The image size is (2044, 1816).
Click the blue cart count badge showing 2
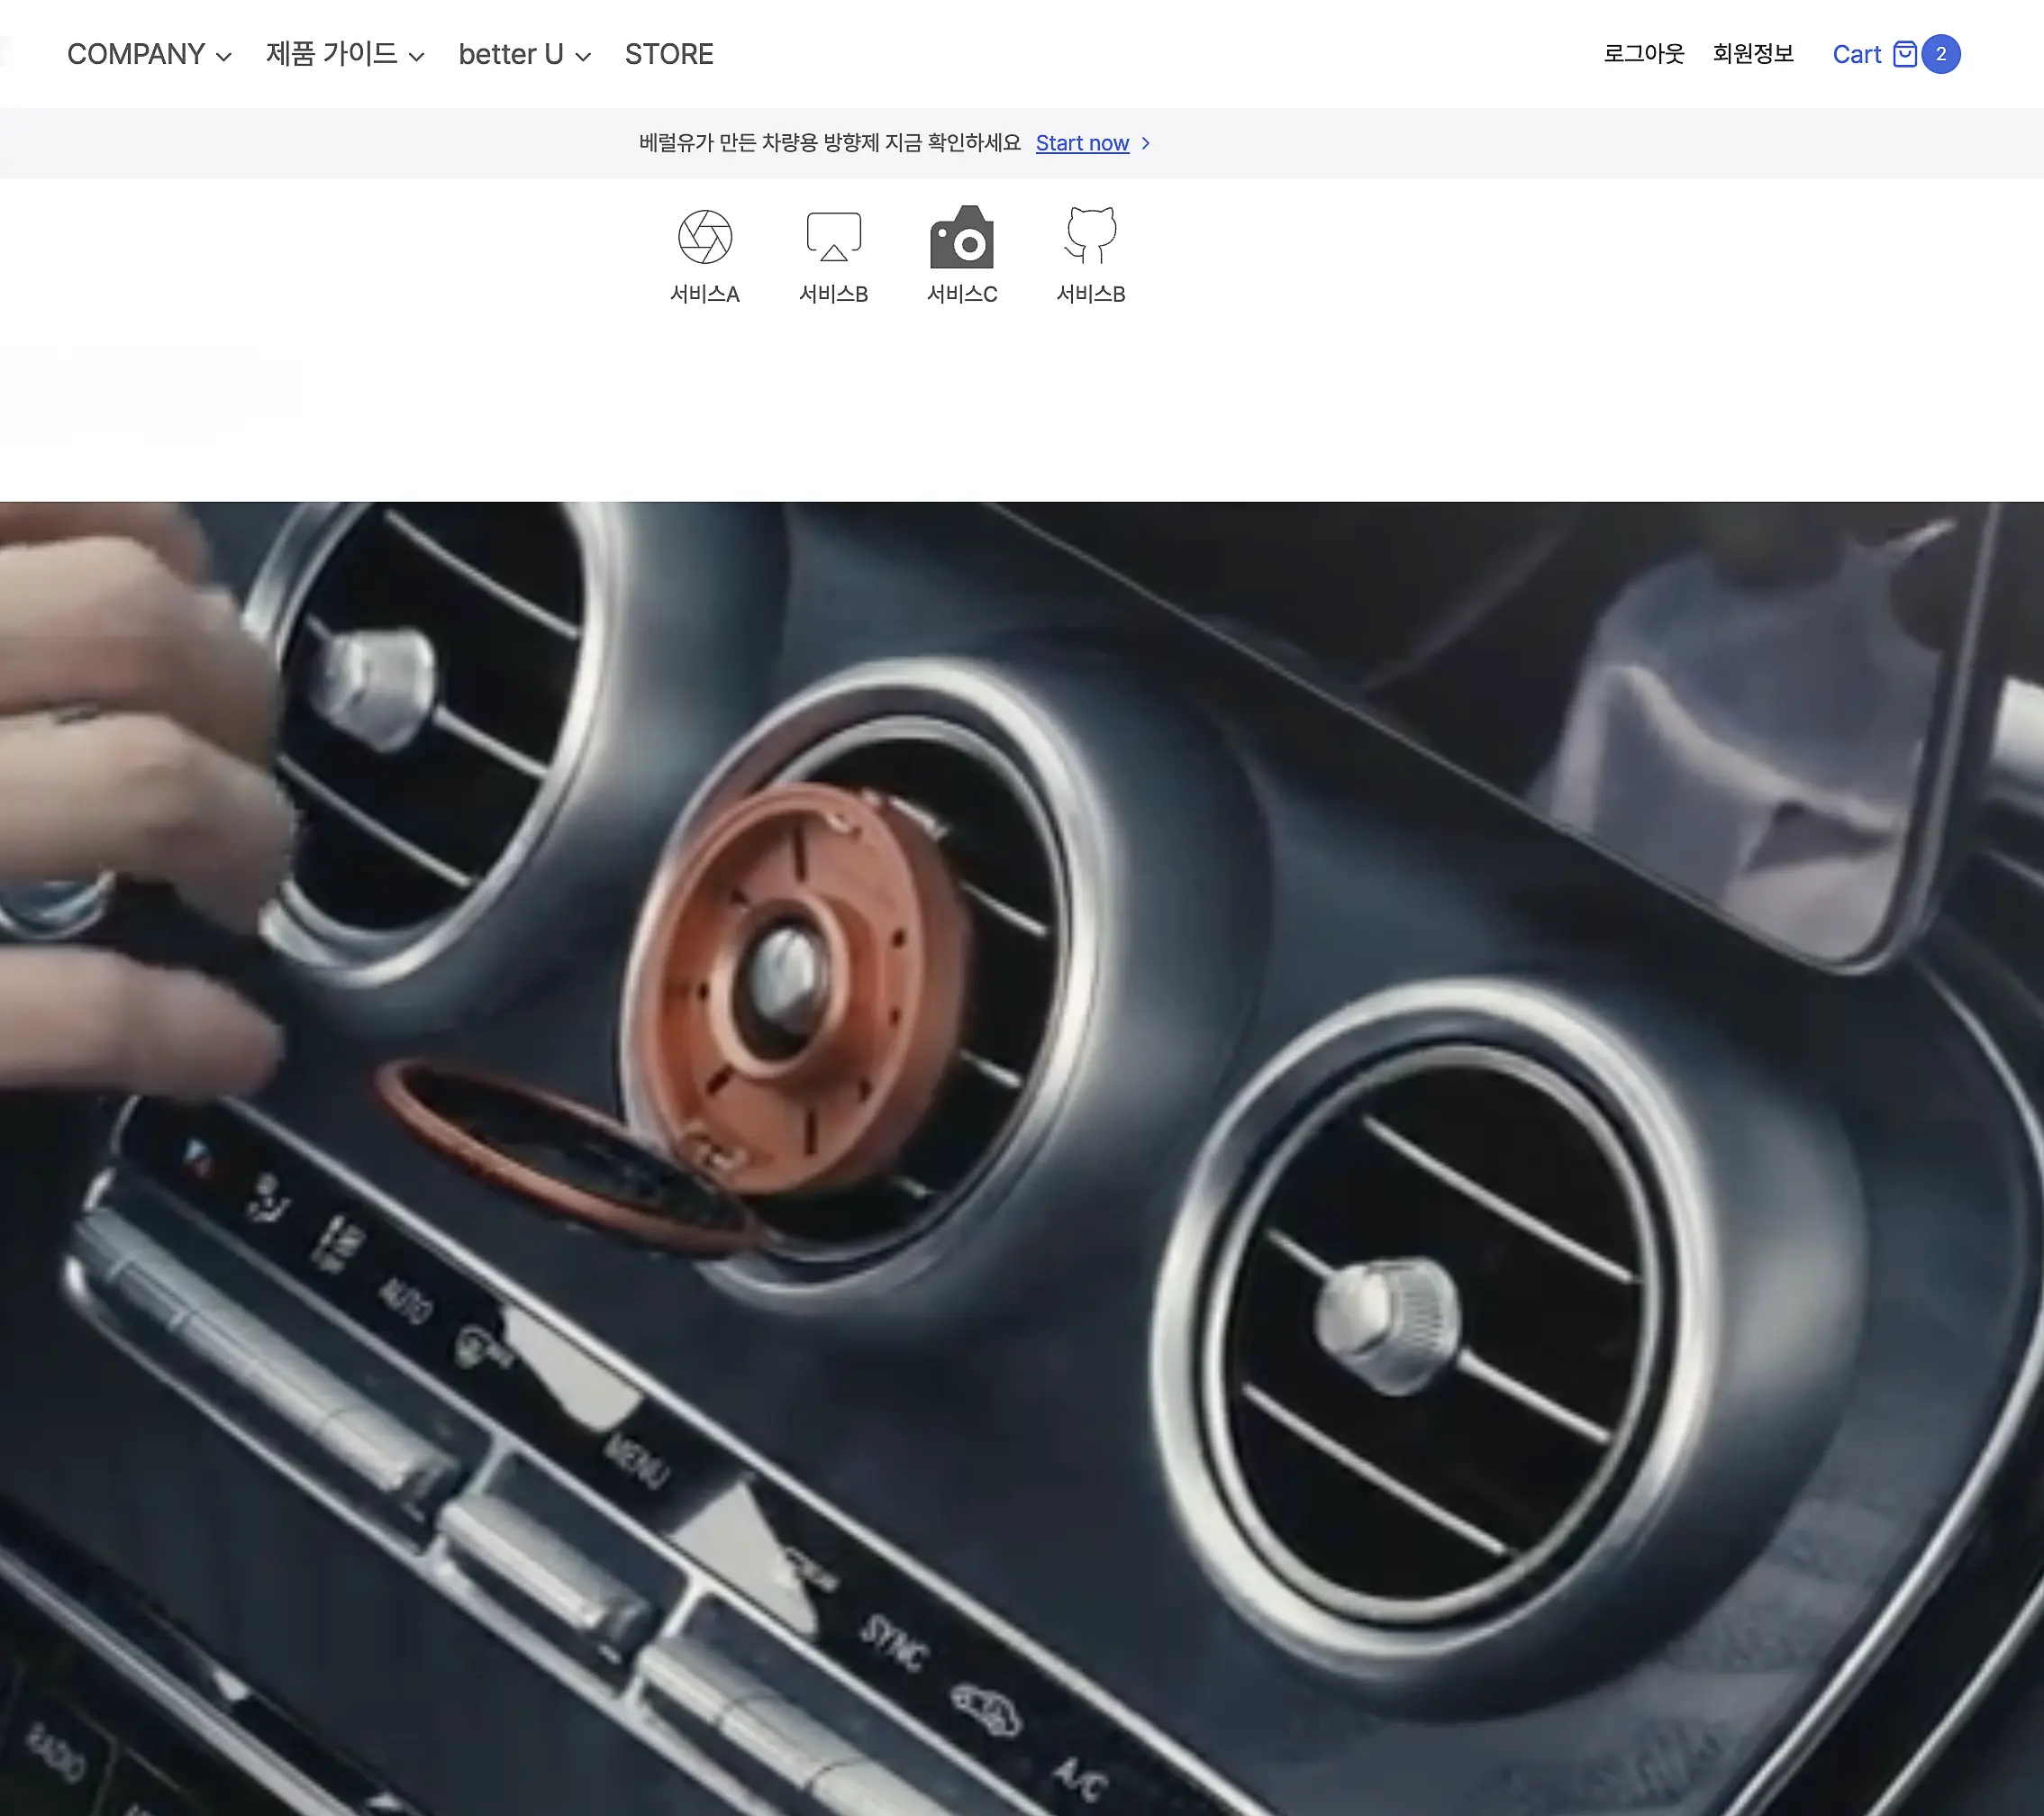1940,54
